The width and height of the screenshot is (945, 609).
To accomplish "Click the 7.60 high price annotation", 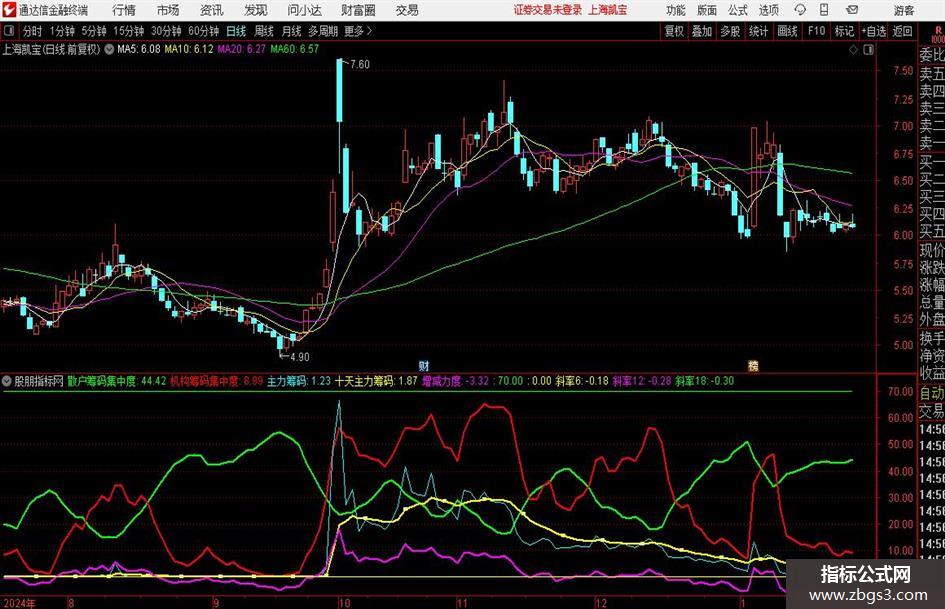I will point(360,65).
